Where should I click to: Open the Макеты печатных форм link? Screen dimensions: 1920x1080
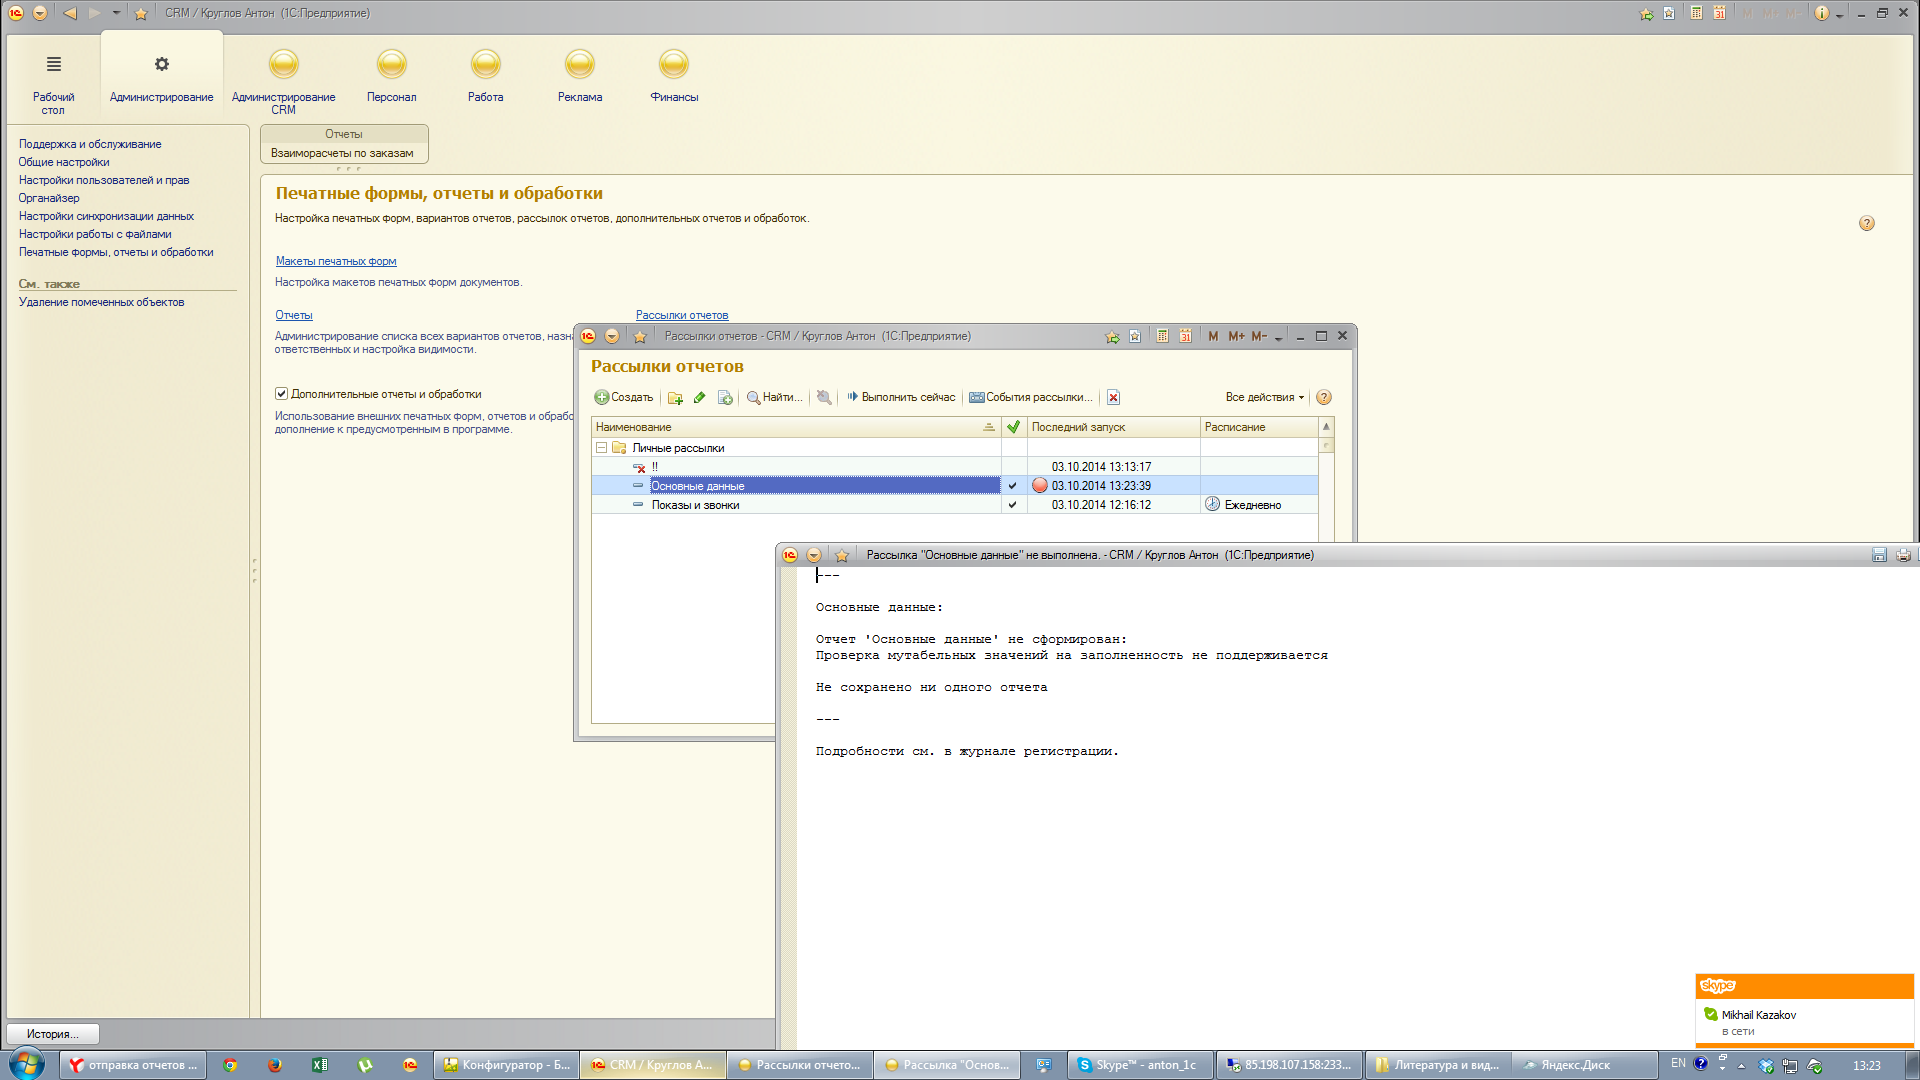(x=336, y=261)
